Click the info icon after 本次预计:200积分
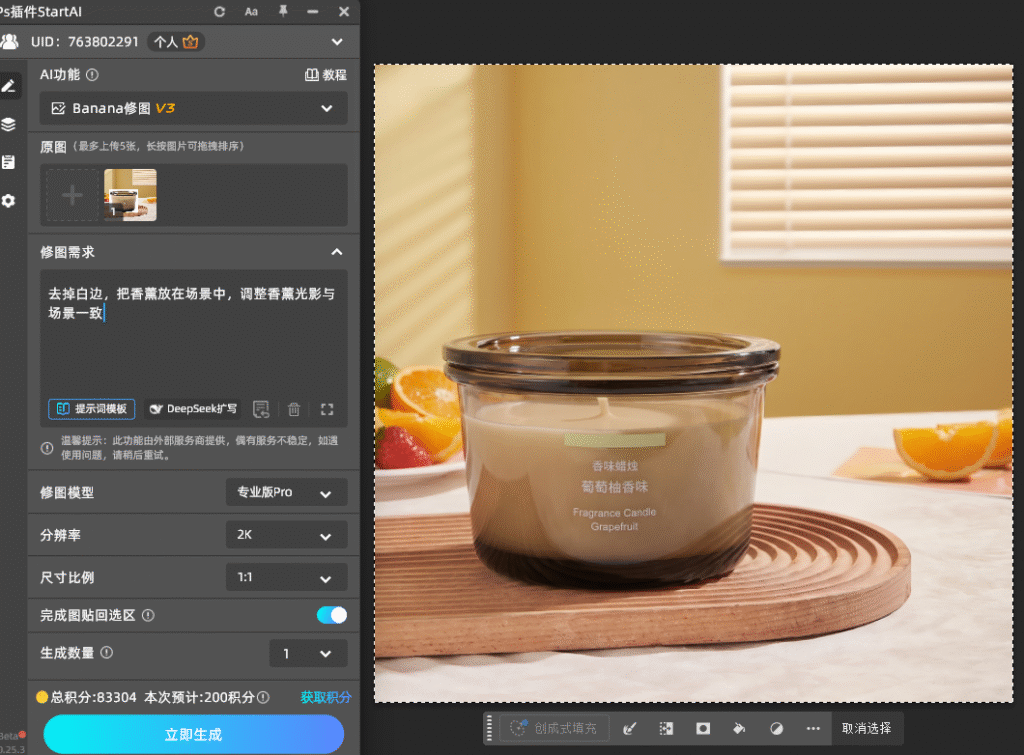Viewport: 1024px width, 755px height. click(263, 698)
